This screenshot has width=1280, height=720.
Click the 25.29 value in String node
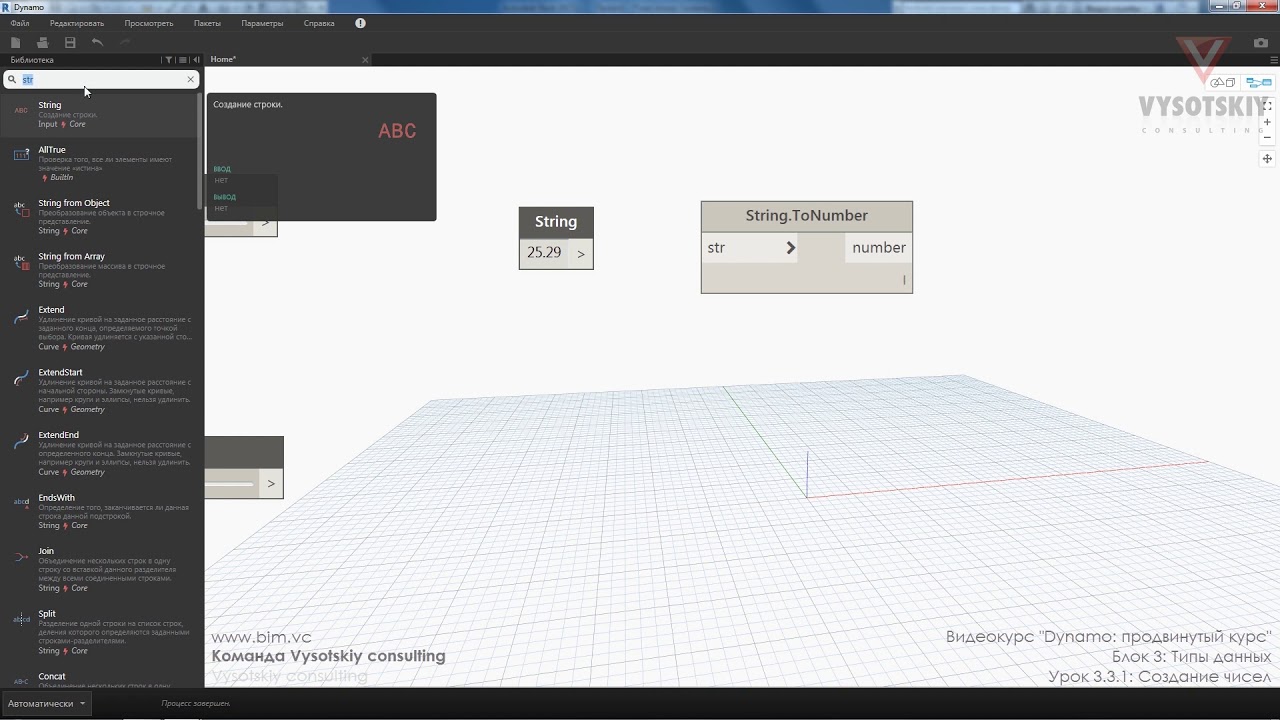coord(544,253)
